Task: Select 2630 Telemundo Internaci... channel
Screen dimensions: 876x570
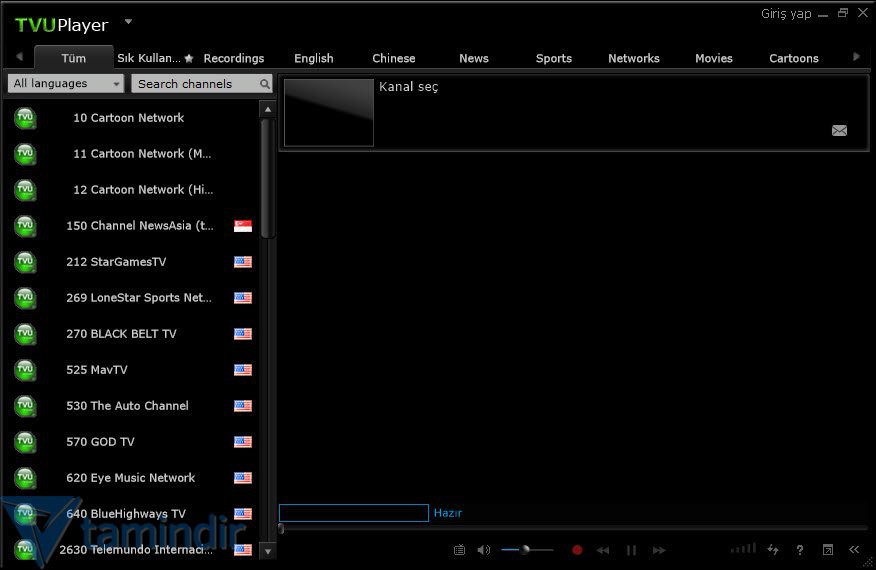Action: (x=132, y=550)
